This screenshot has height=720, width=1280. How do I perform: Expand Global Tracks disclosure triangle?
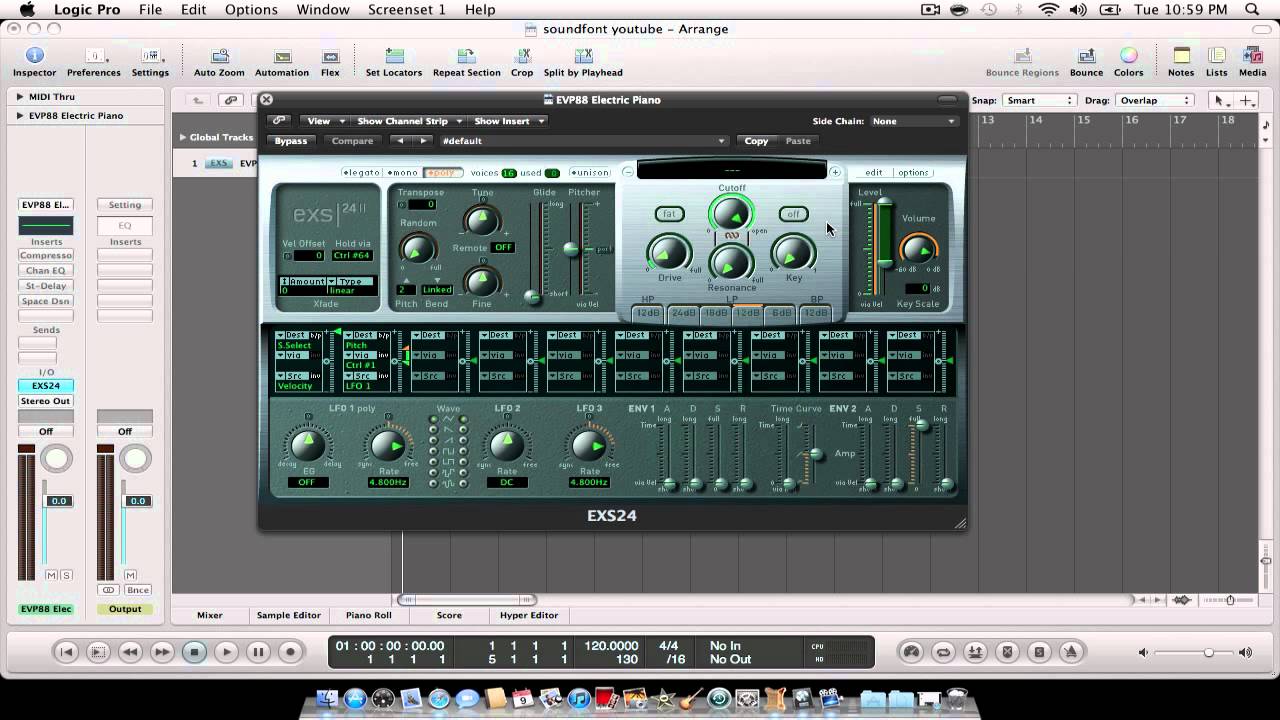[182, 137]
